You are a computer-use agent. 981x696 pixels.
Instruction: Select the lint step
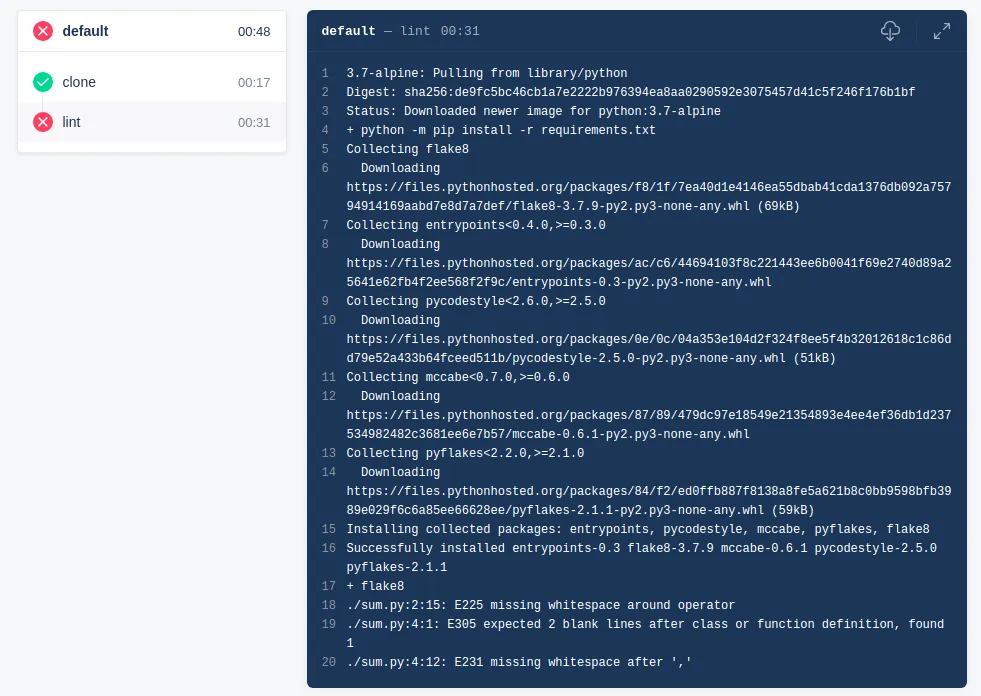[152, 122]
